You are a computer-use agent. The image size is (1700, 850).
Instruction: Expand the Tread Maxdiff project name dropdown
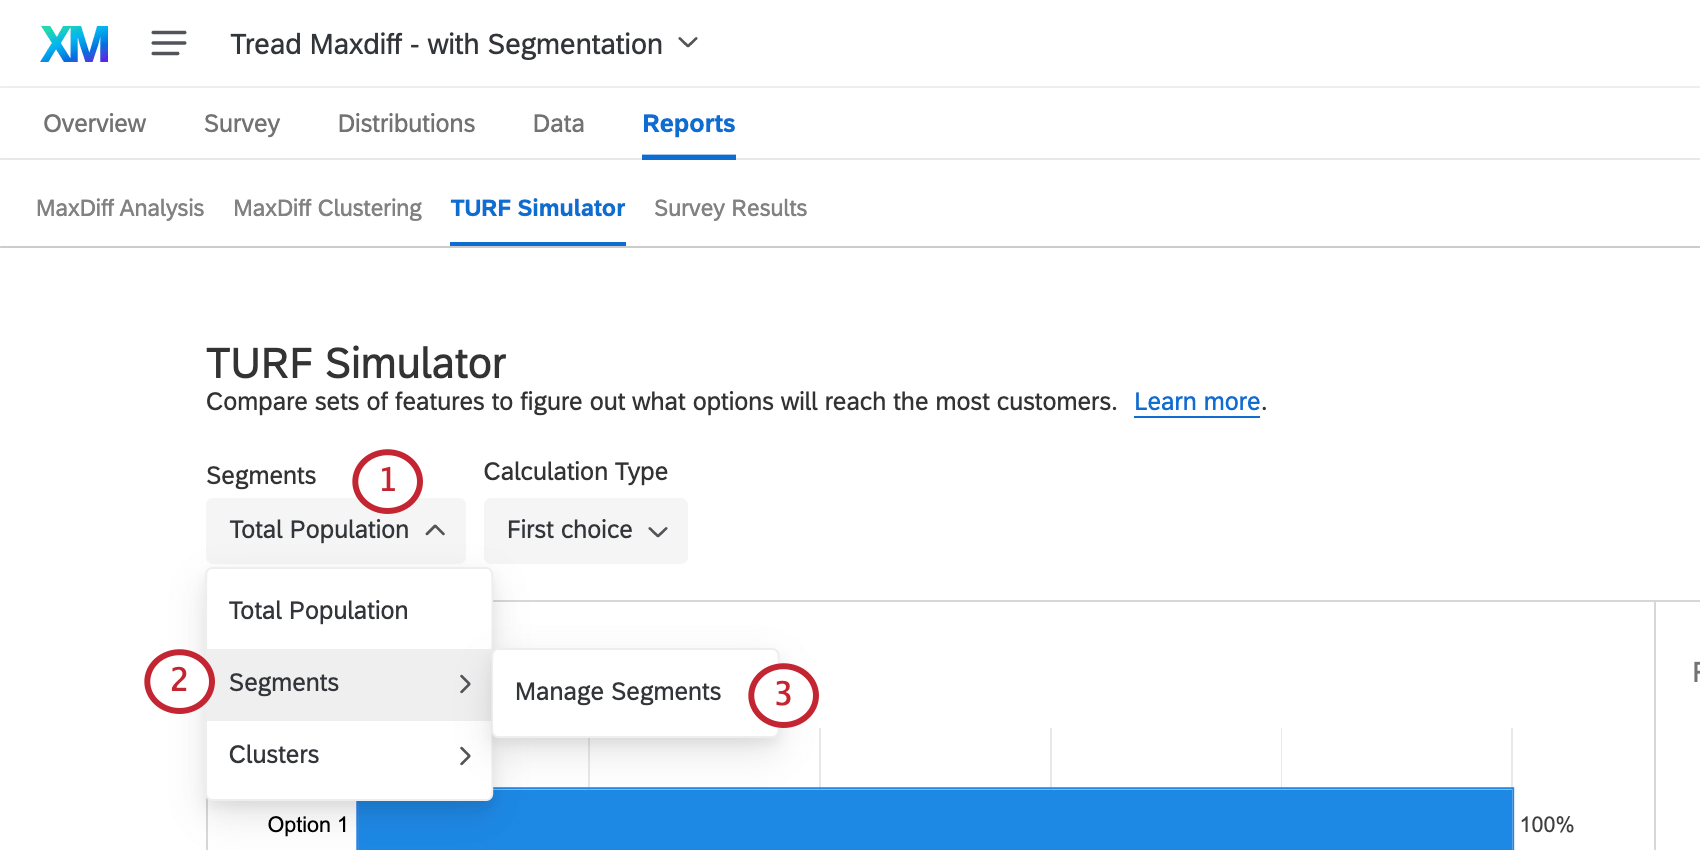(x=688, y=44)
